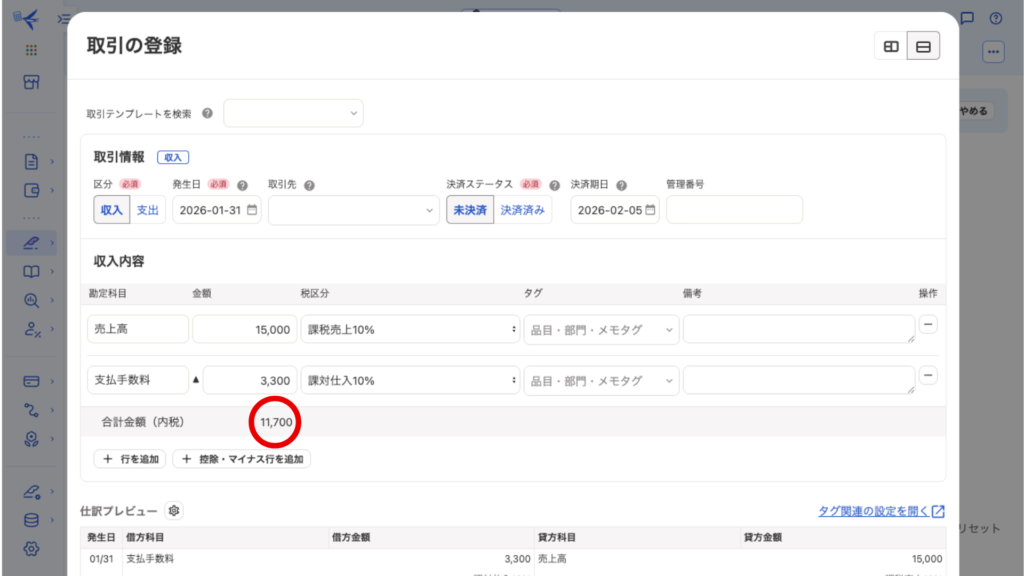This screenshot has height=576, width=1024.
Task: Select 支出 as transaction type
Action: [x=147, y=210]
